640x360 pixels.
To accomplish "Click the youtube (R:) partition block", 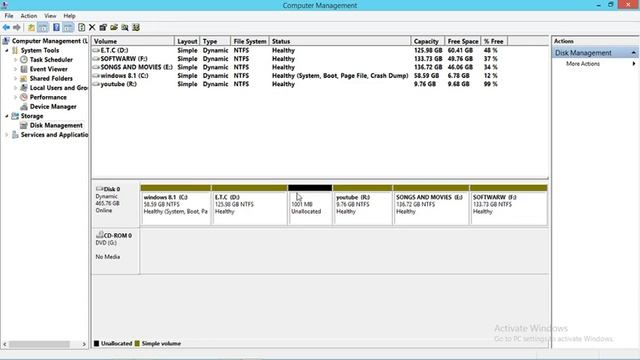I will coord(362,204).
